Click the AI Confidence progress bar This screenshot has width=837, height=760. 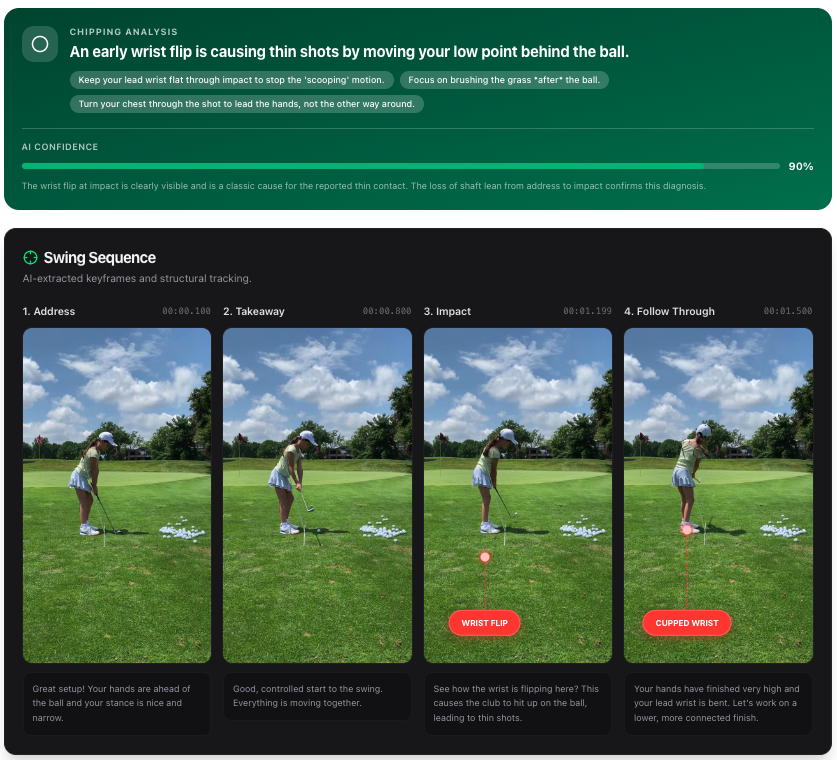(400, 166)
